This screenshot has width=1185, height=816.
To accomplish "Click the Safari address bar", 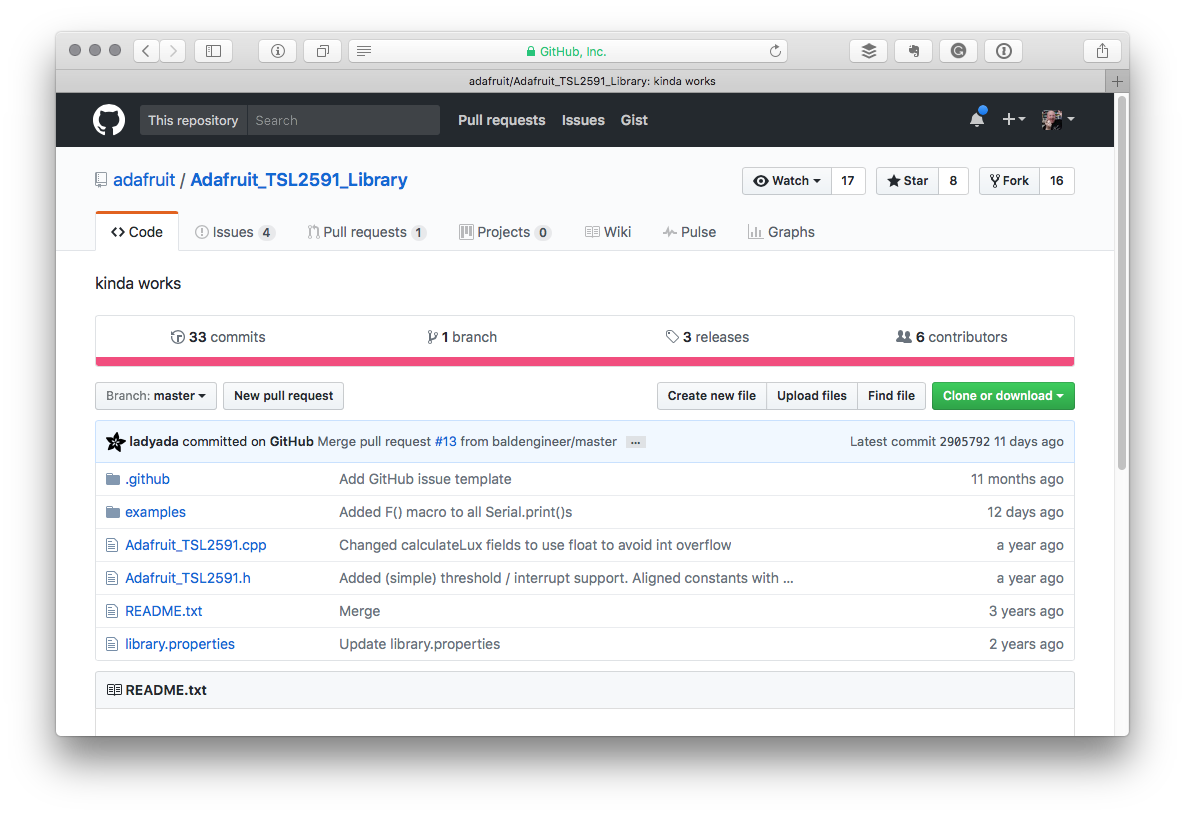I will 568,51.
